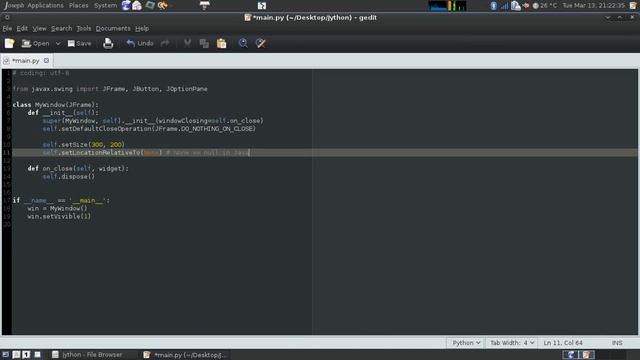Open the Applications panel menu

(x=45, y=5)
